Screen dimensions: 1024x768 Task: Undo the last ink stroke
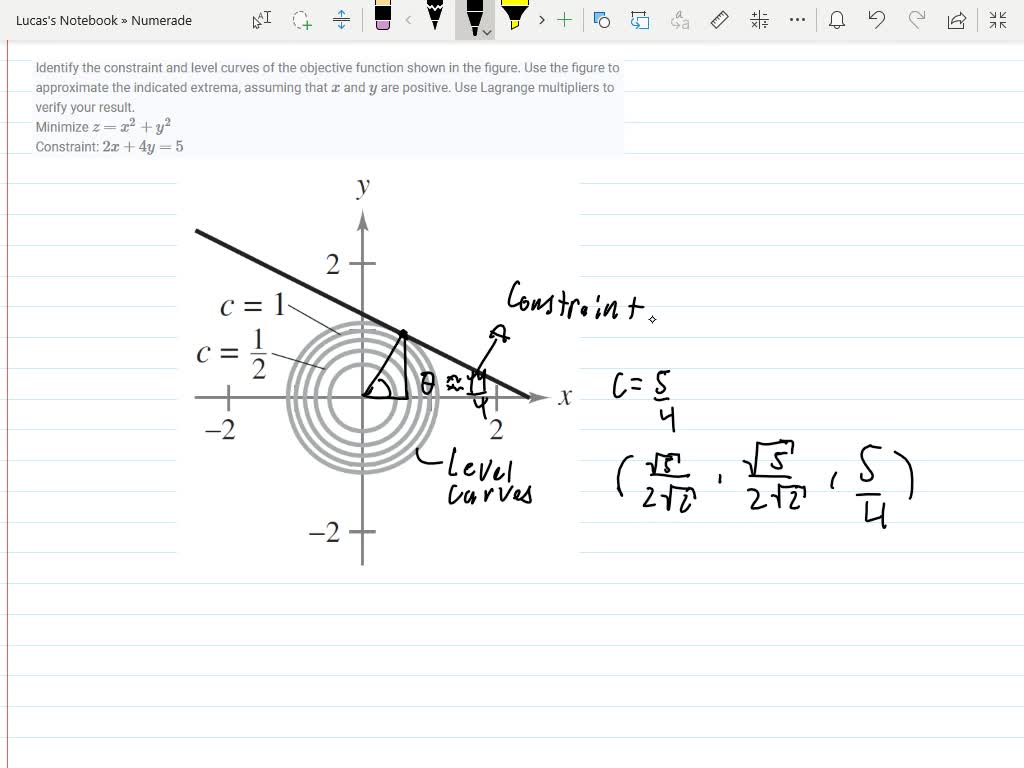(x=877, y=20)
